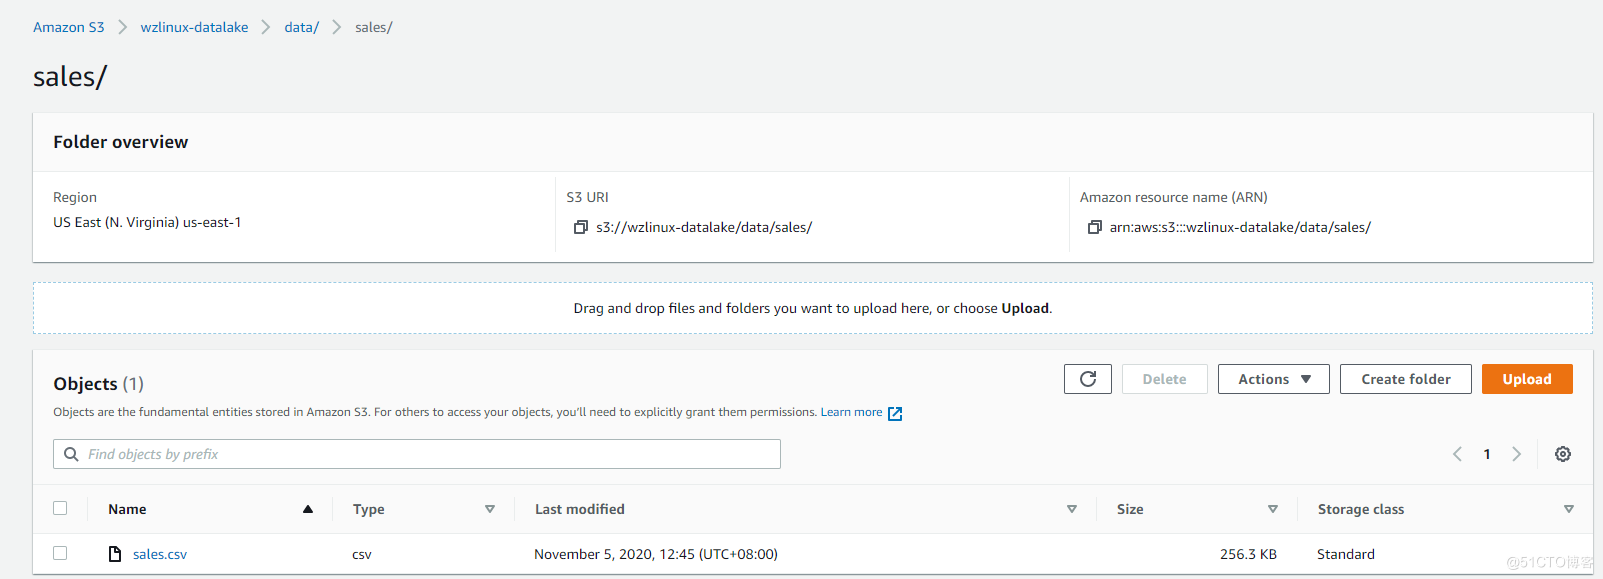Click the US East (N. Virginia) us-east-1 text
The width and height of the screenshot is (1603, 579).
pyautogui.click(x=147, y=222)
